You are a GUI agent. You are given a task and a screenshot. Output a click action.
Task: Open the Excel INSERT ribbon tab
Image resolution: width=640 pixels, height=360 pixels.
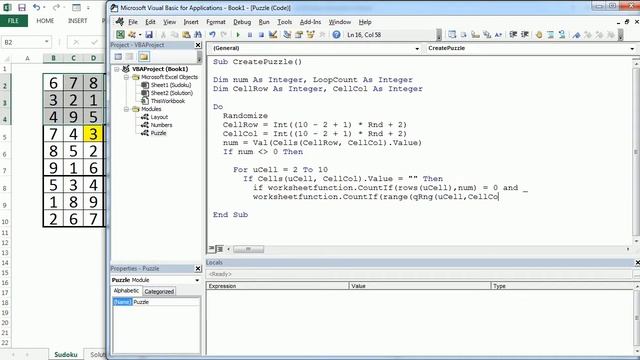(x=77, y=21)
